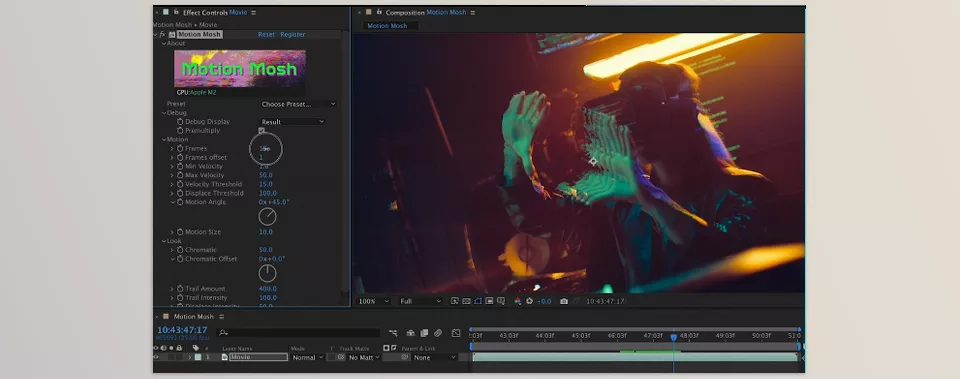960x379 pixels.
Task: Enable stopwatch for Motion Angle
Action: [x=180, y=202]
